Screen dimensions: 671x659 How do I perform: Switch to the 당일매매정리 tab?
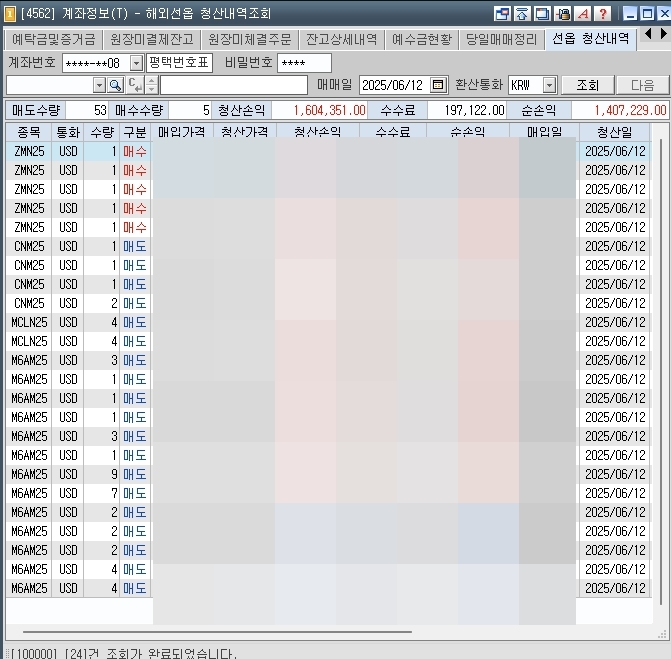(x=501, y=40)
